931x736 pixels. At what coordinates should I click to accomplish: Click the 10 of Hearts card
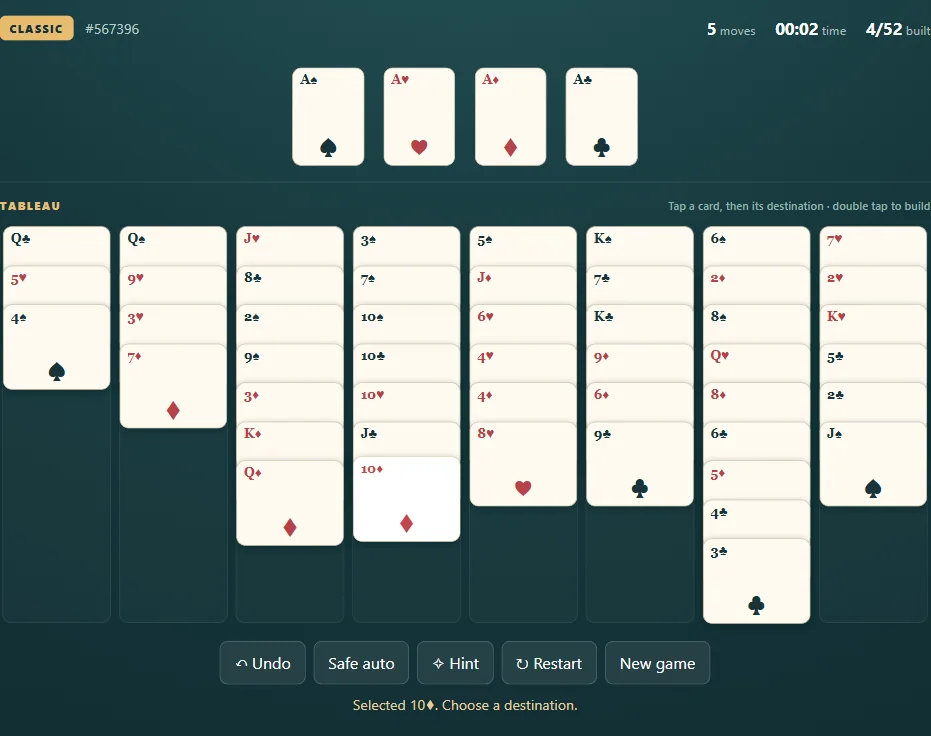pyautogui.click(x=407, y=402)
